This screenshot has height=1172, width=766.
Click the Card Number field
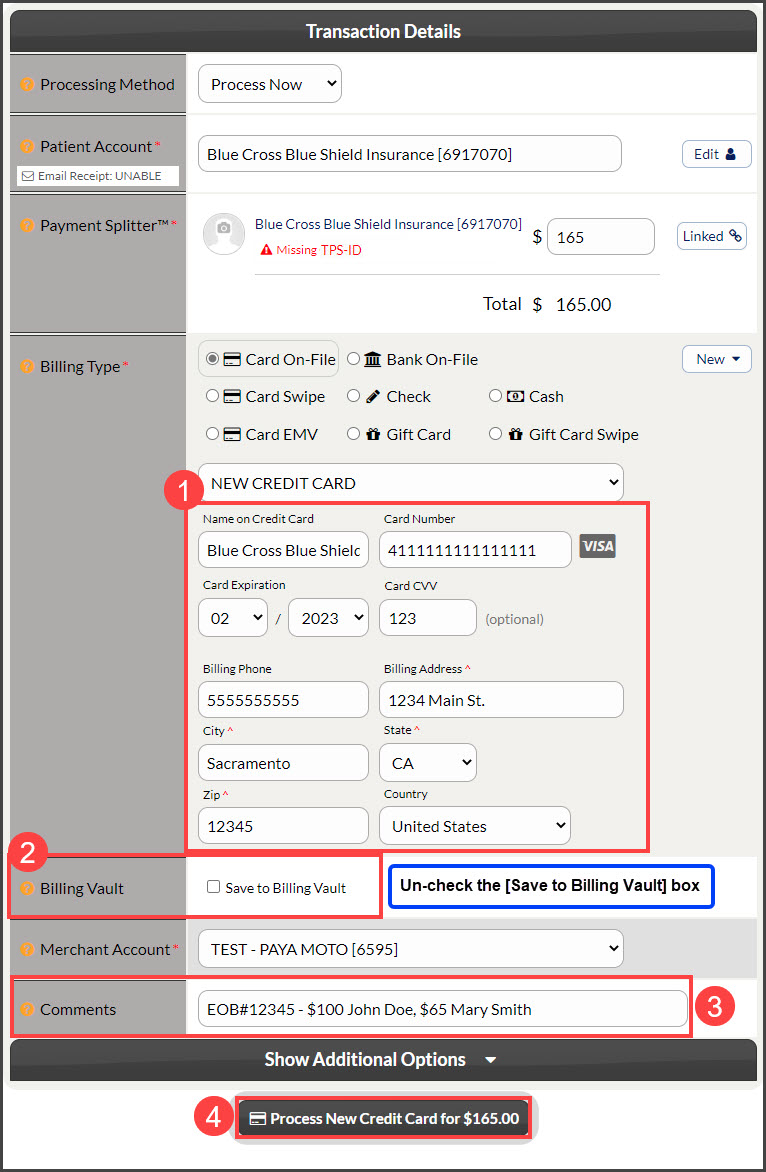point(475,550)
